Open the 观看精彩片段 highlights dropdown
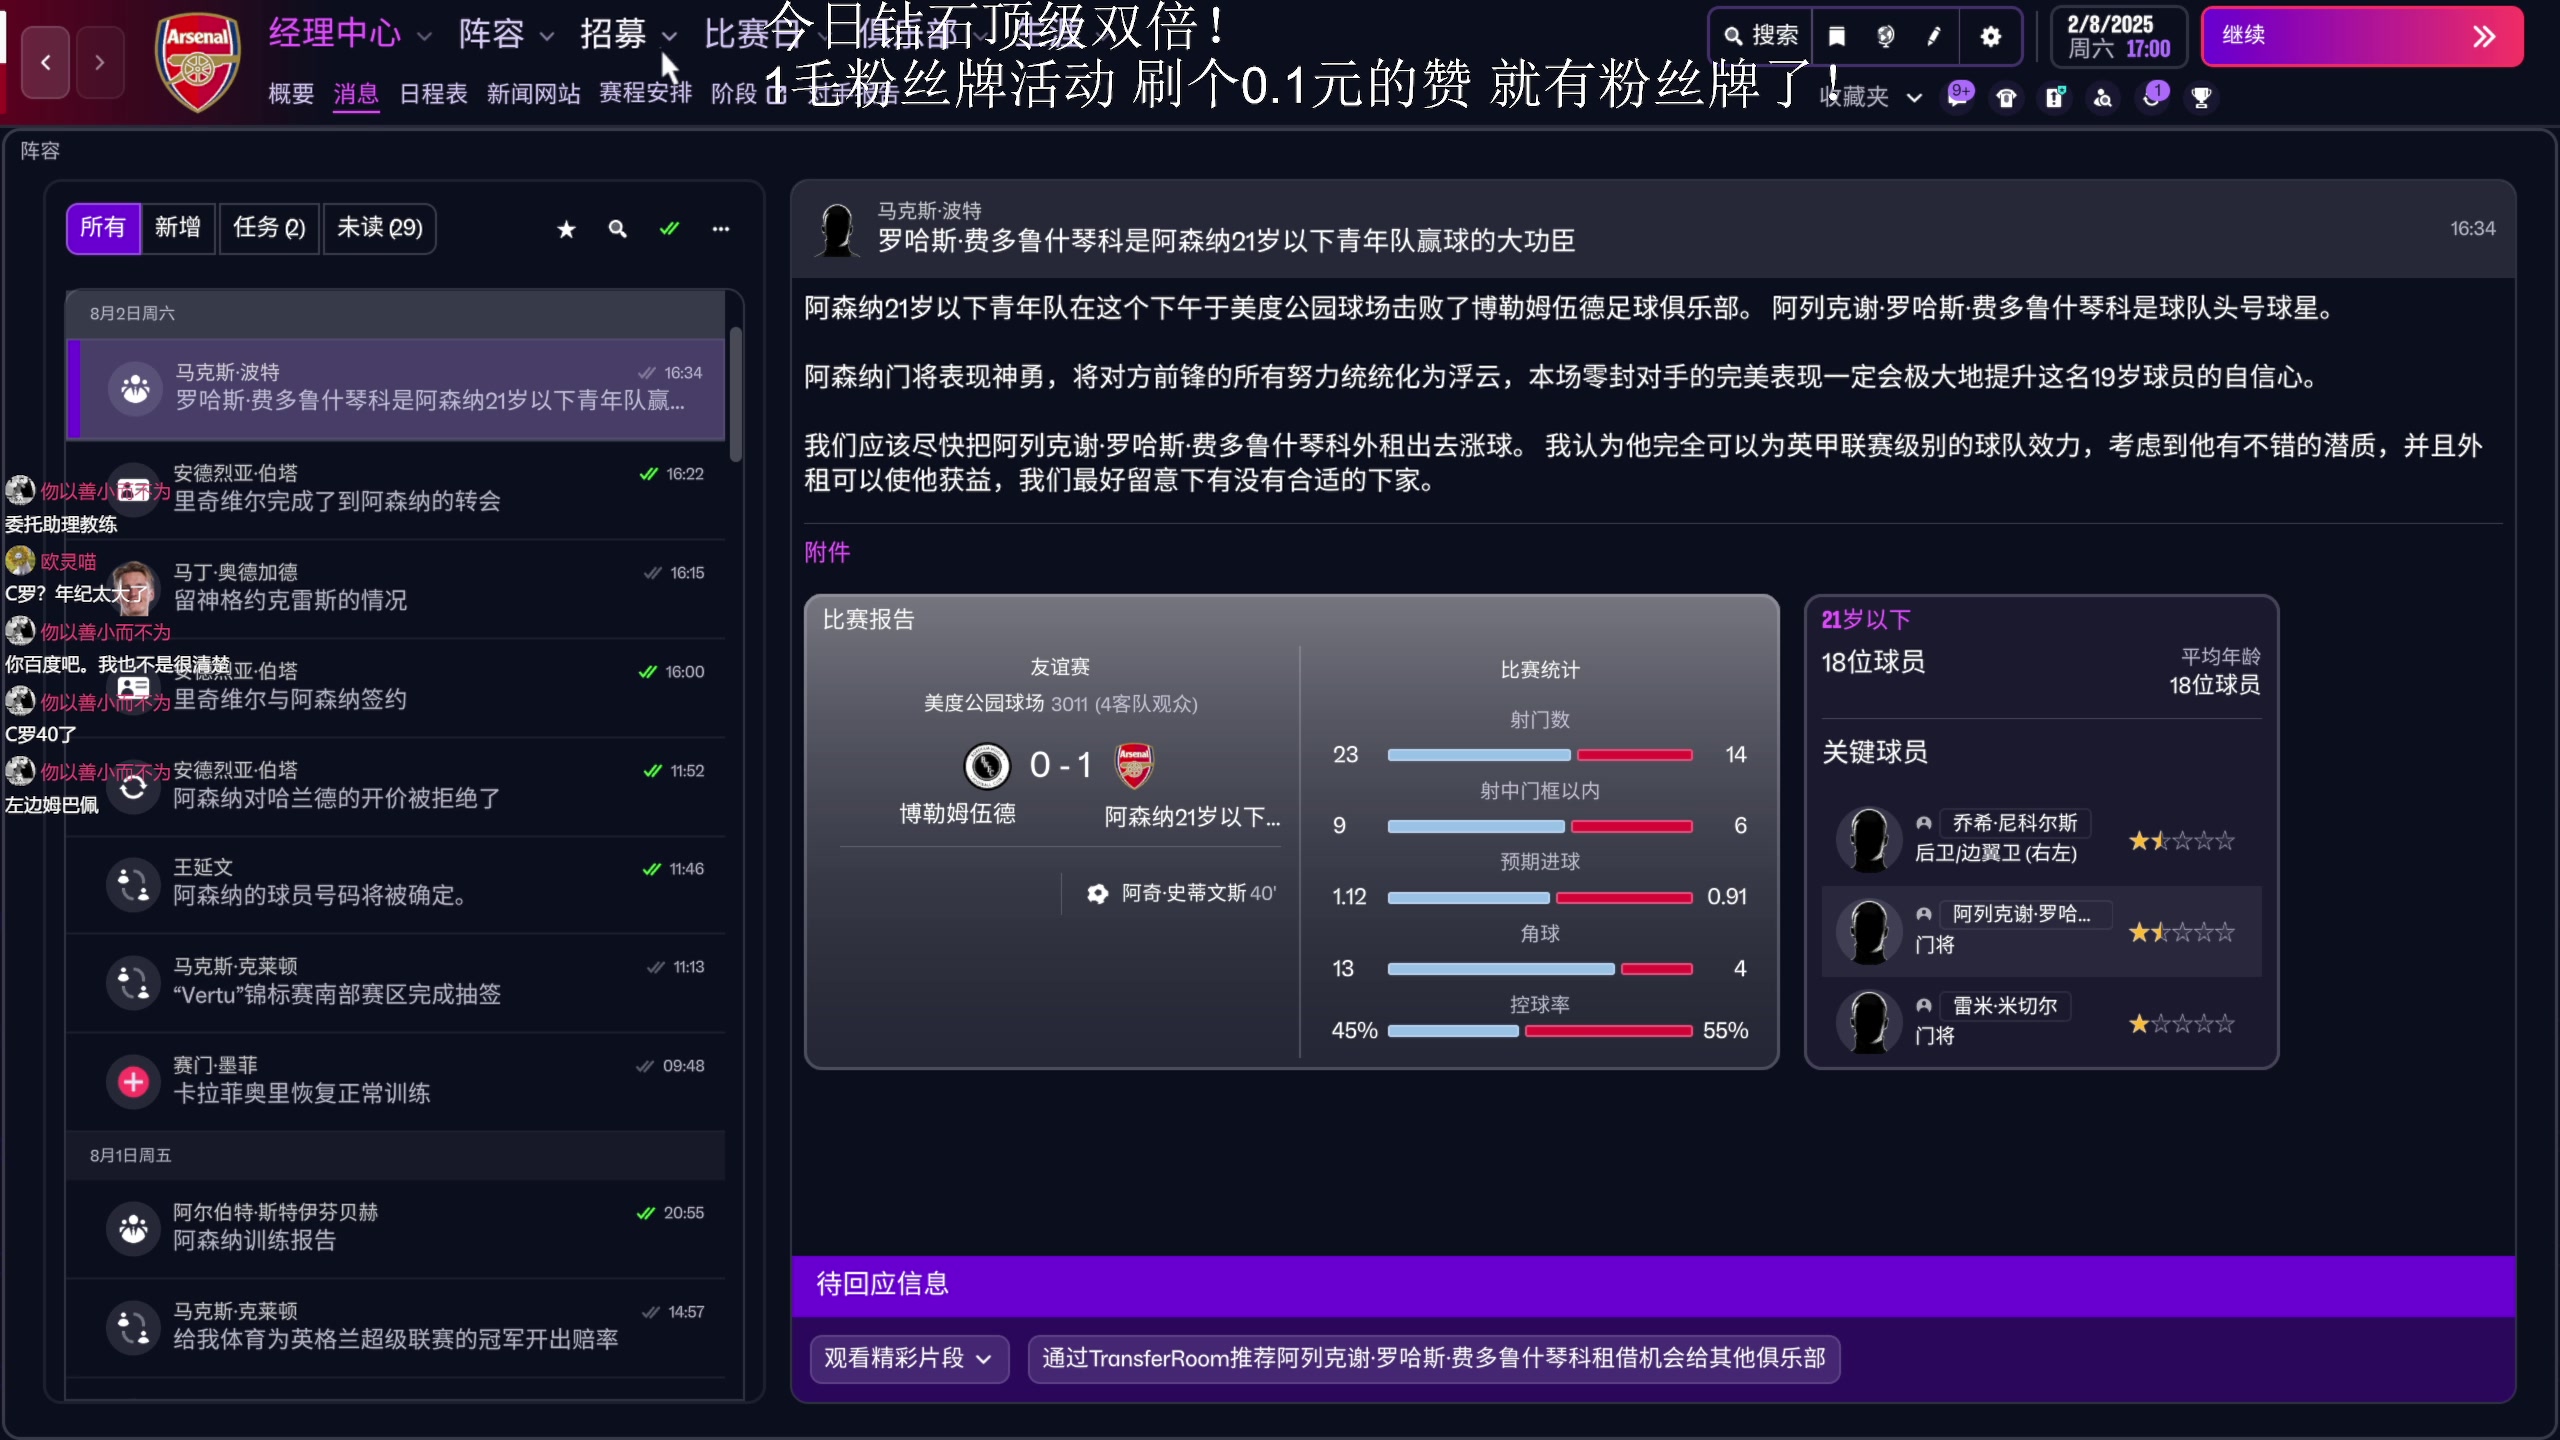The height and width of the screenshot is (1440, 2560). (x=908, y=1358)
